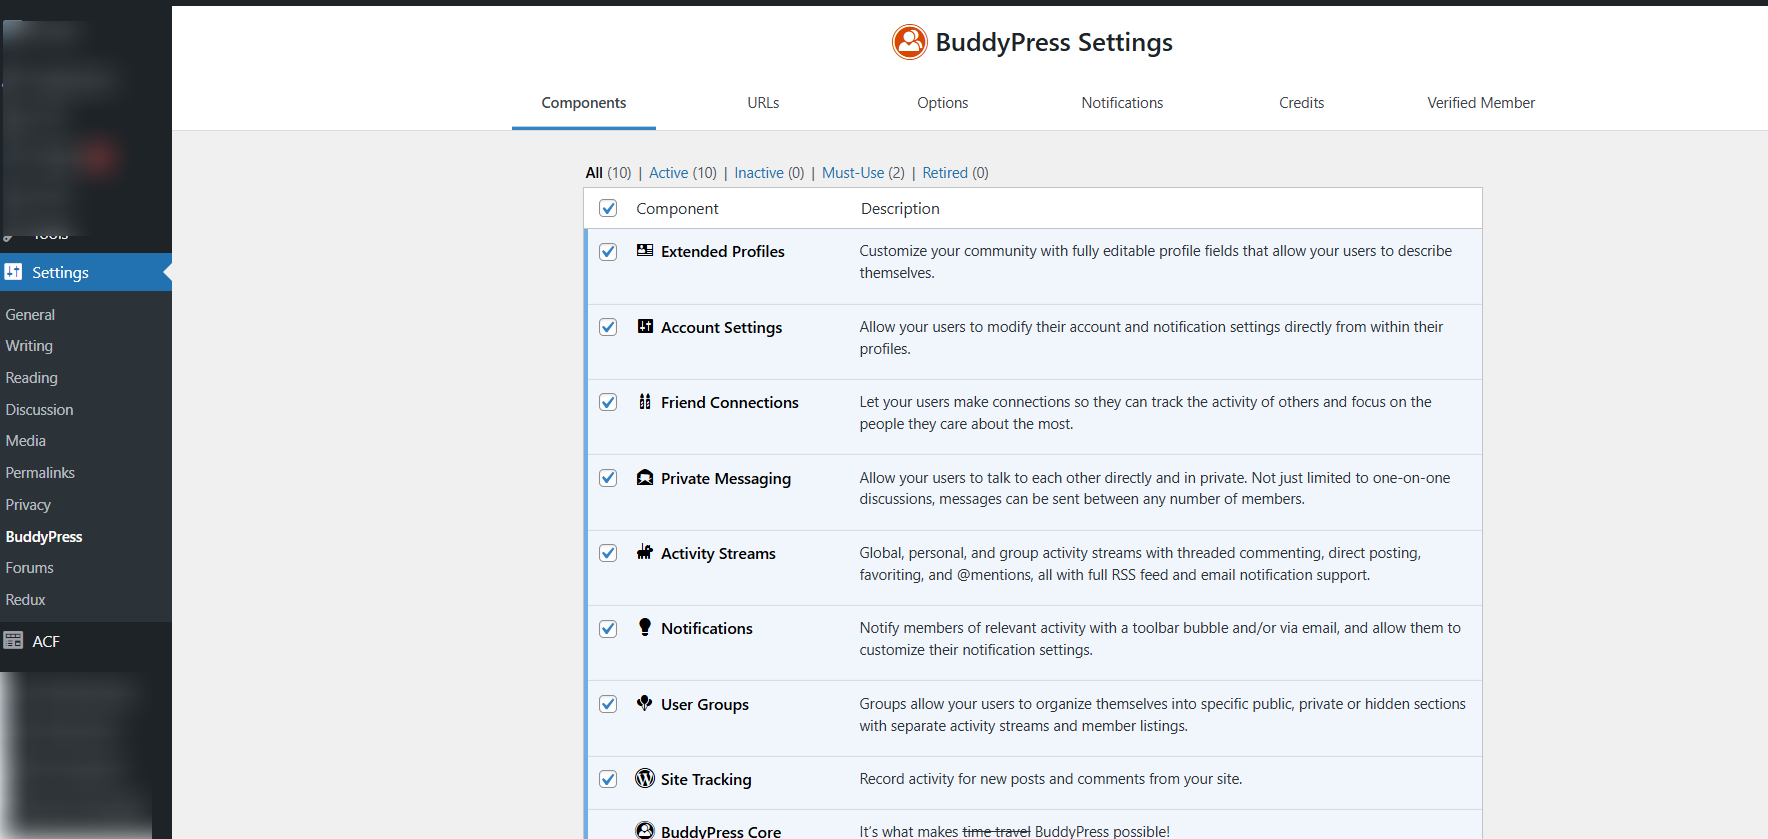
Task: Toggle the select-all Component header checkbox
Action: tap(608, 208)
